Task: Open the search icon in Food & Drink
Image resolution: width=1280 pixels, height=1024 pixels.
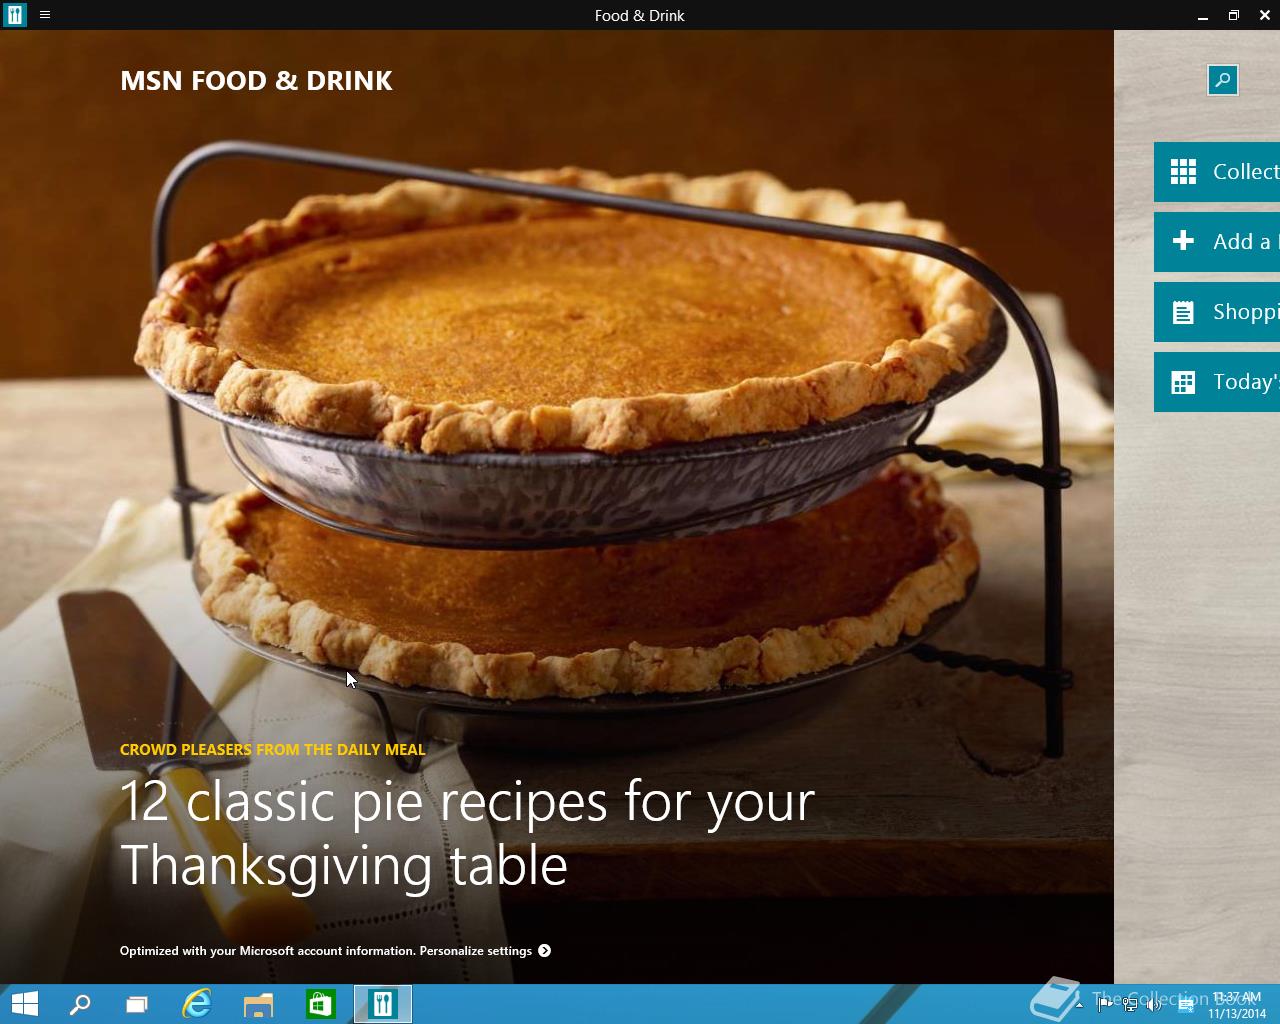Action: [1222, 80]
